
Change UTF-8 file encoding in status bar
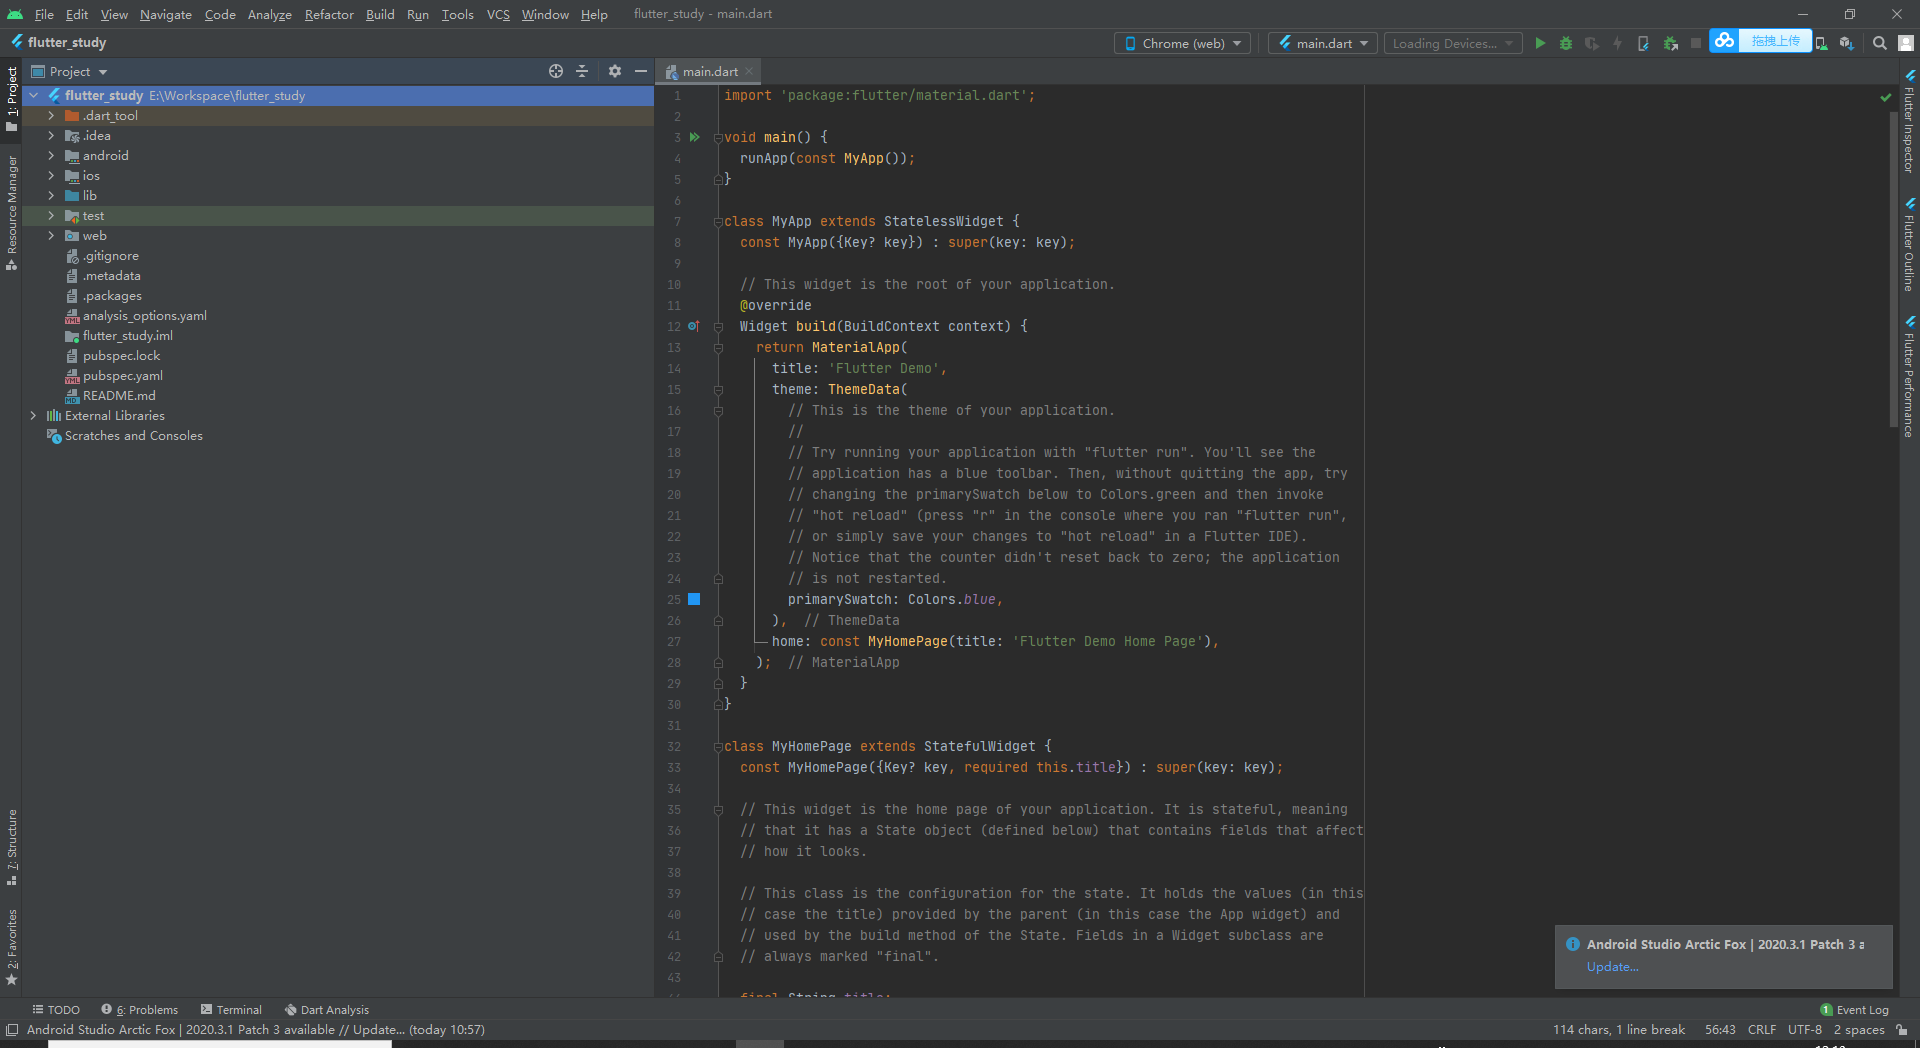click(x=1805, y=1030)
